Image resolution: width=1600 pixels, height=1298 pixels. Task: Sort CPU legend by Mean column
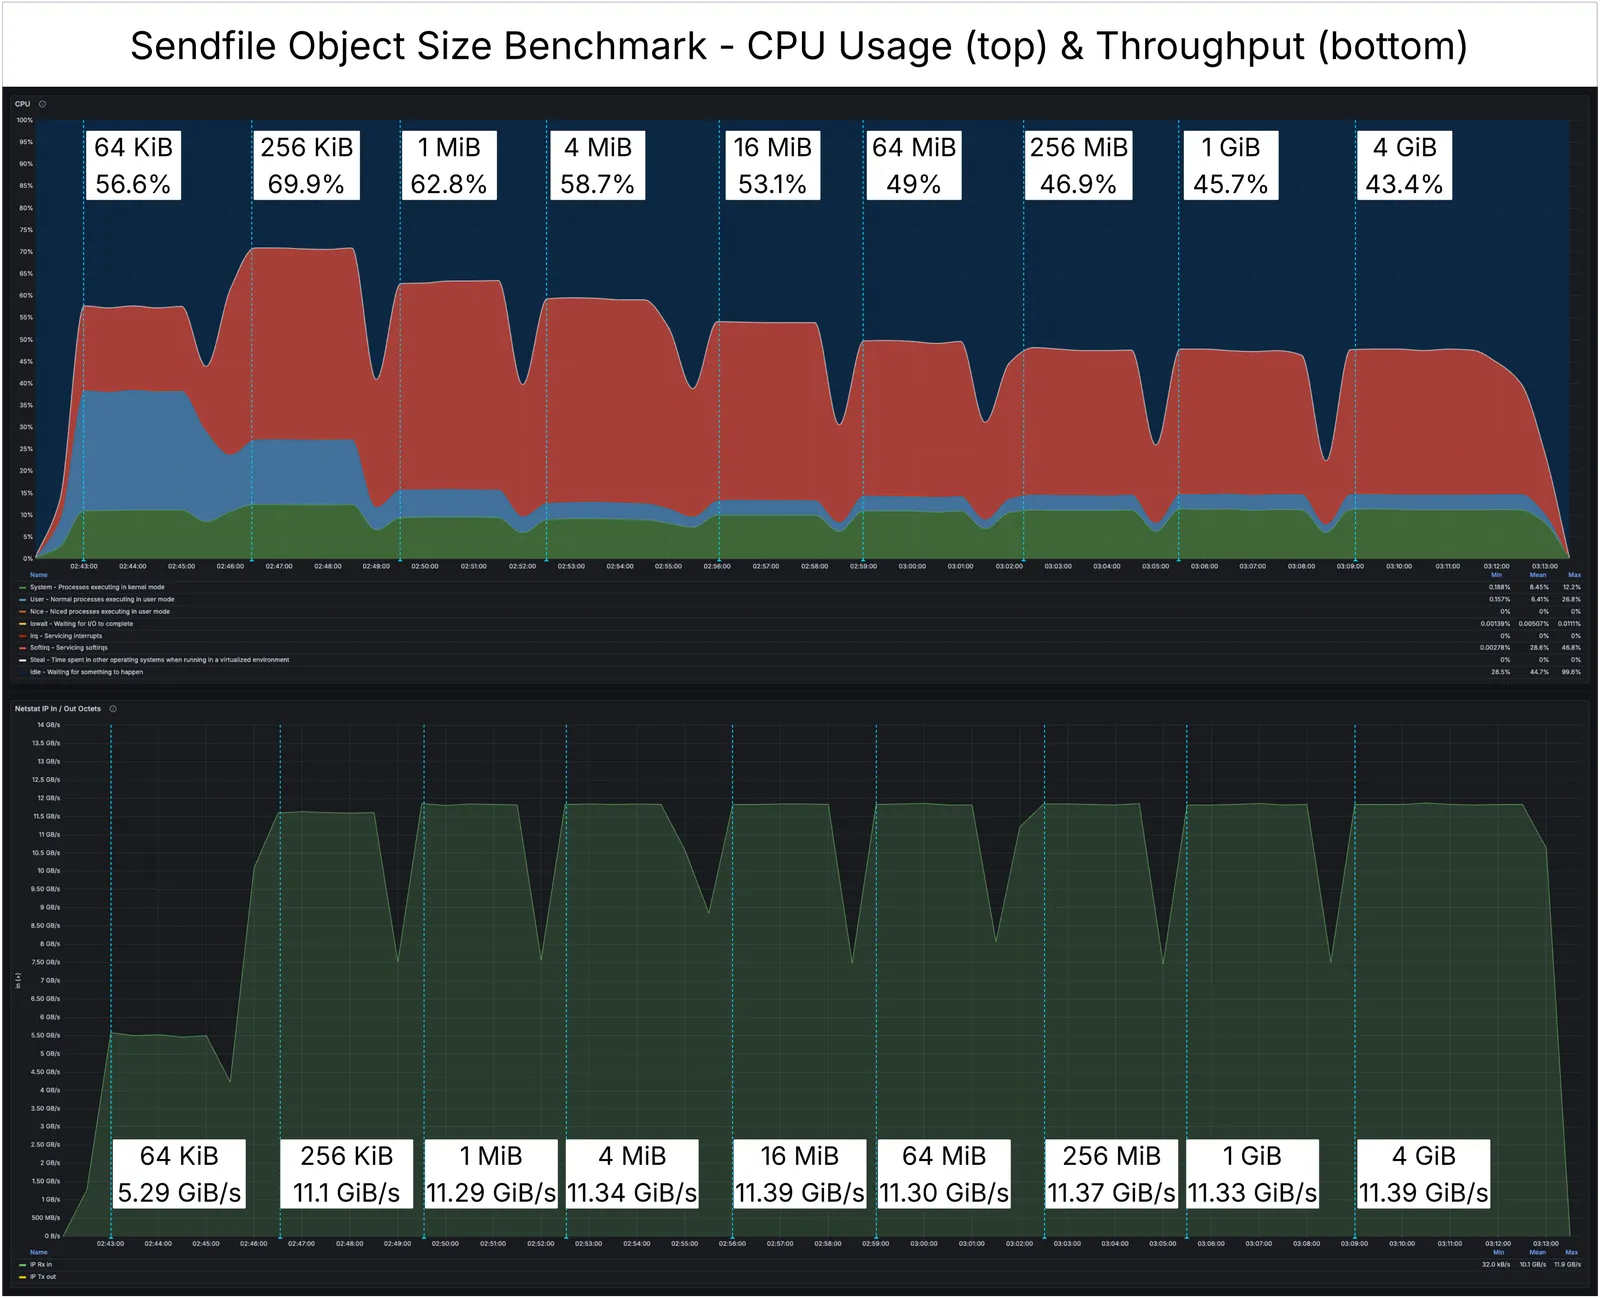point(1538,575)
